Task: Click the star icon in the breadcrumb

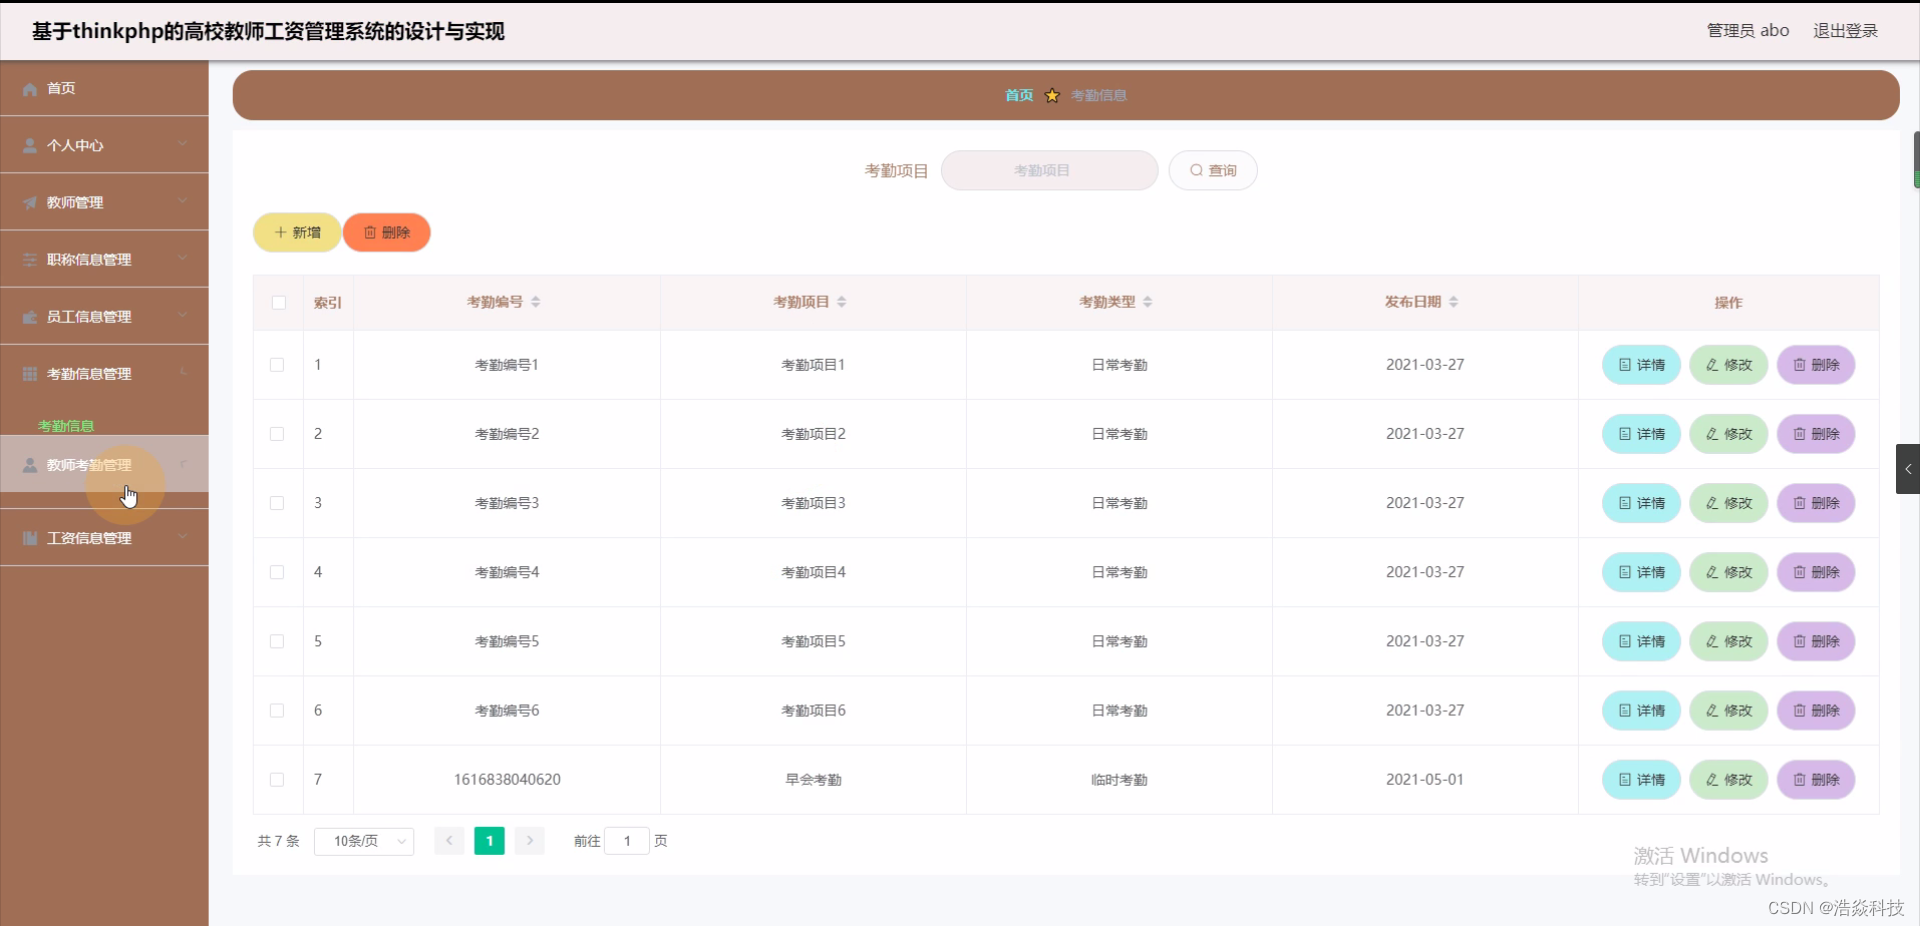Action: pos(1051,95)
